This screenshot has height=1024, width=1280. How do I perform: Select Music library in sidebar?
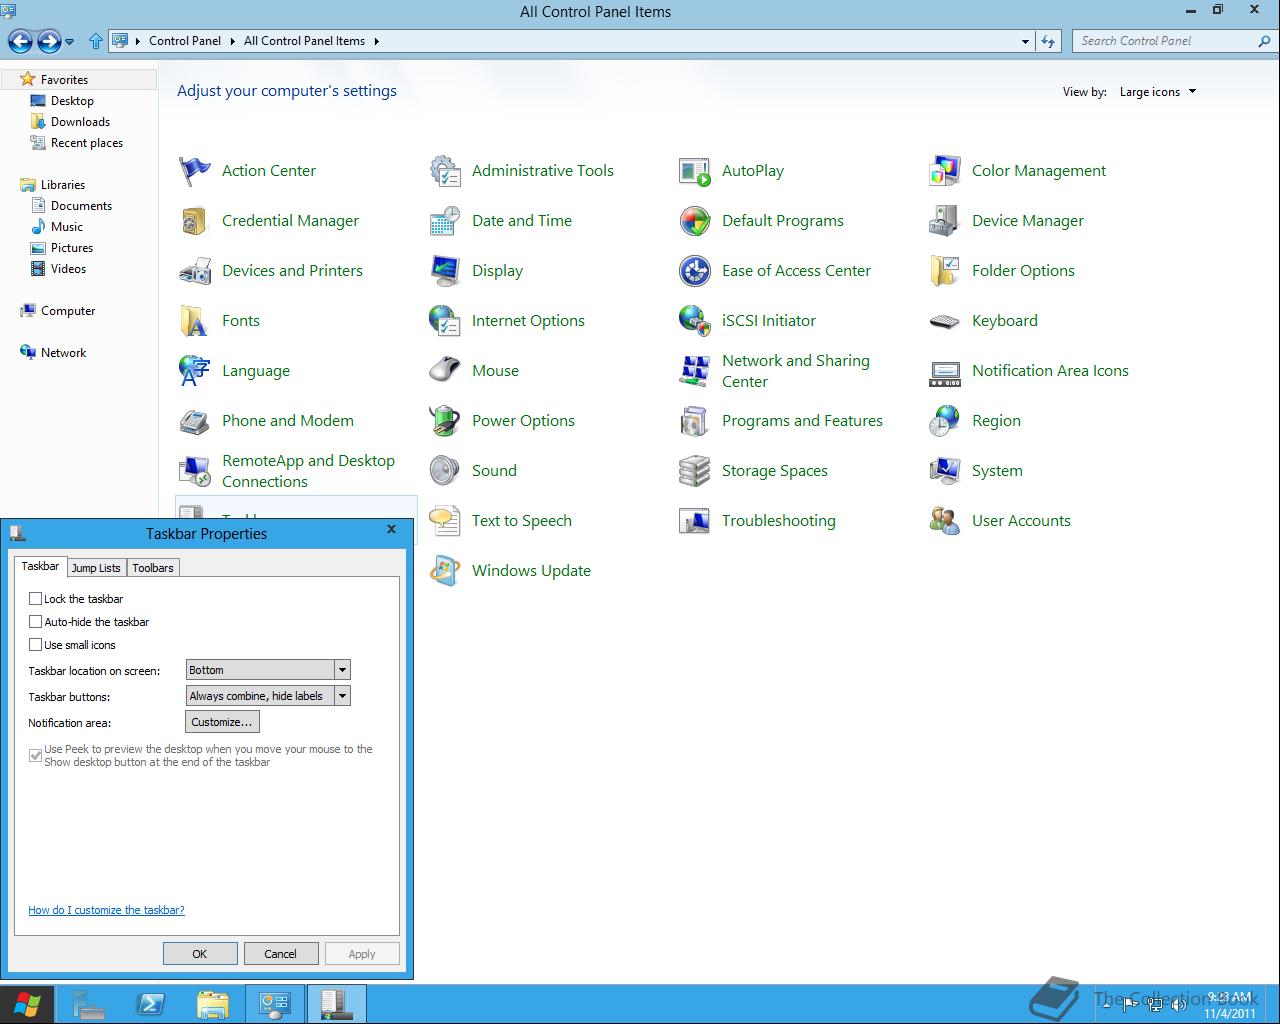66,227
